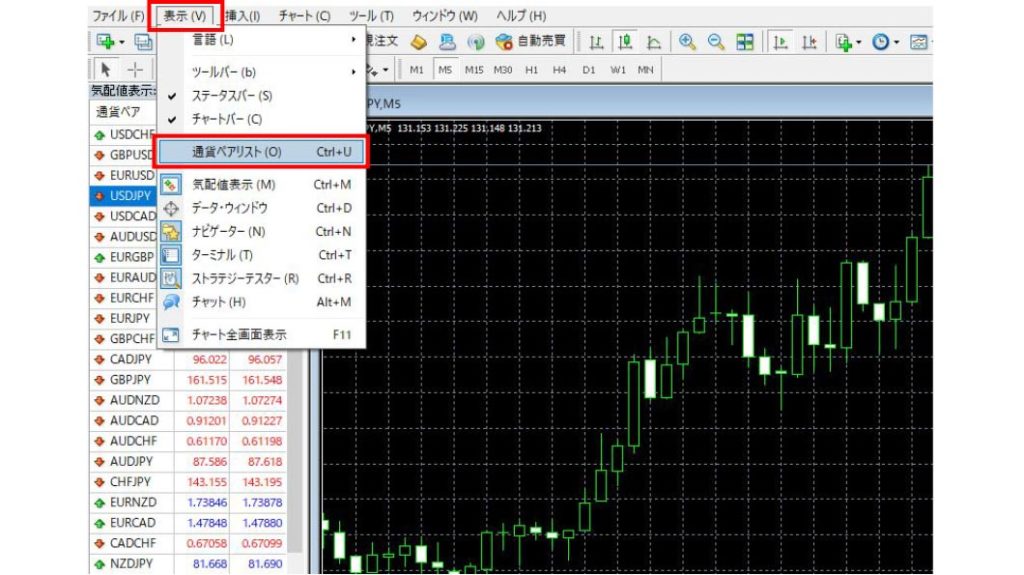The image size is (1024, 575).
Task: Switch chart to bar chart icon
Action: pyautogui.click(x=596, y=42)
